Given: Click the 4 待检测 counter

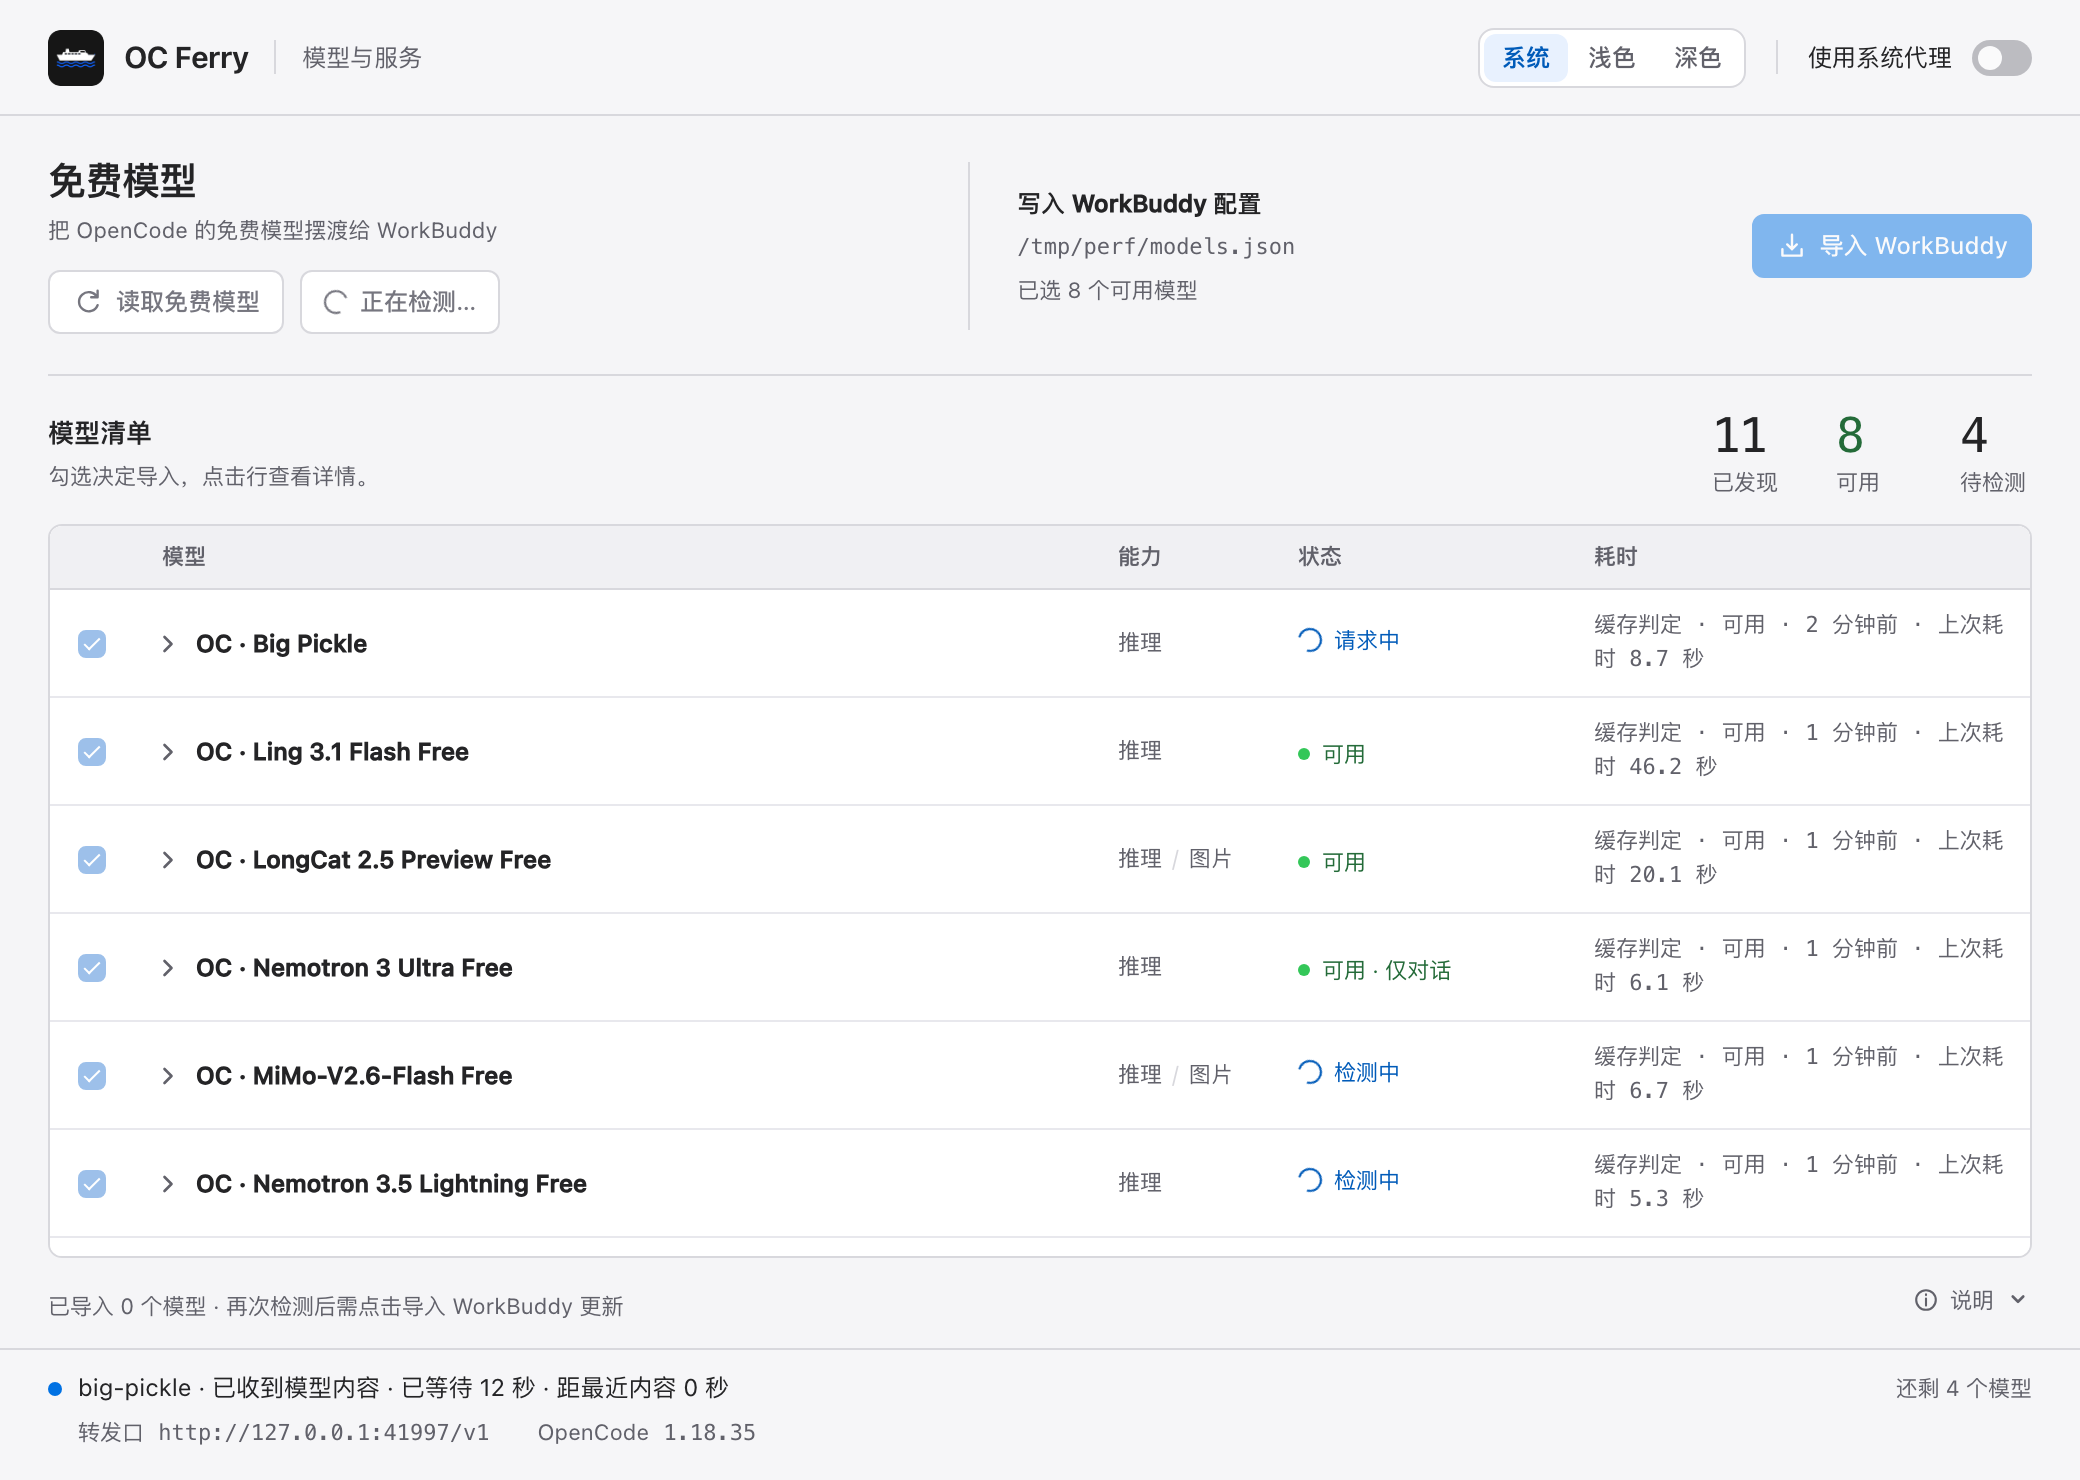Looking at the screenshot, I should click(1992, 453).
